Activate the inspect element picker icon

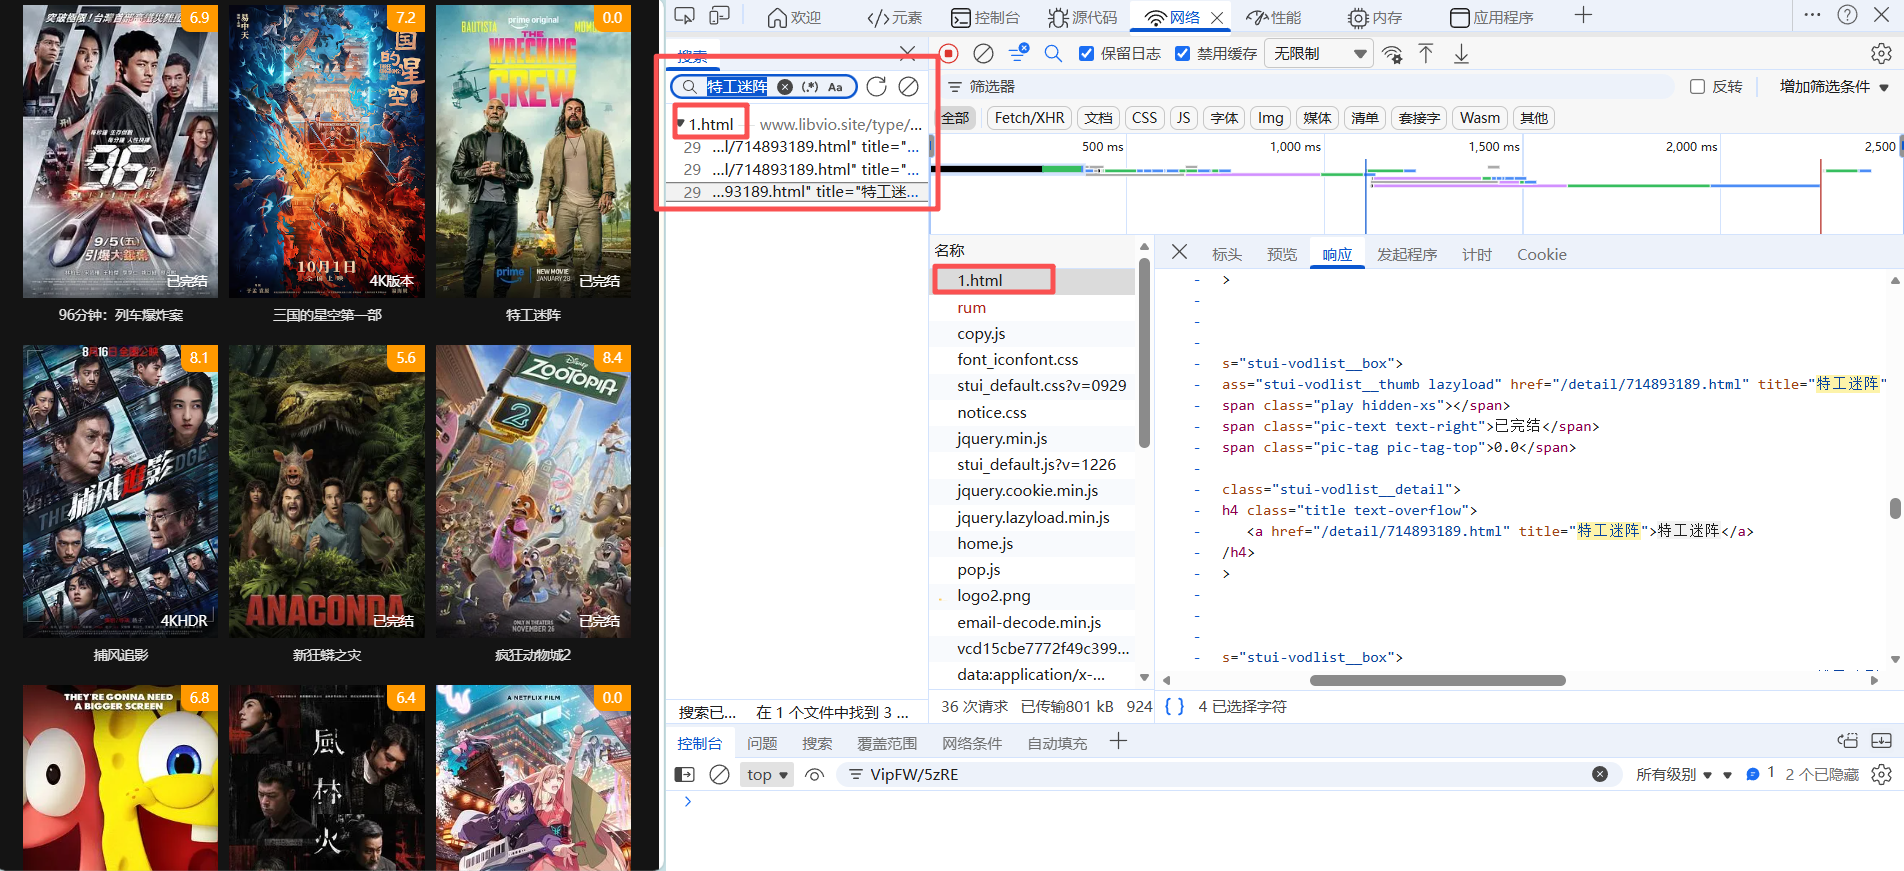(685, 16)
